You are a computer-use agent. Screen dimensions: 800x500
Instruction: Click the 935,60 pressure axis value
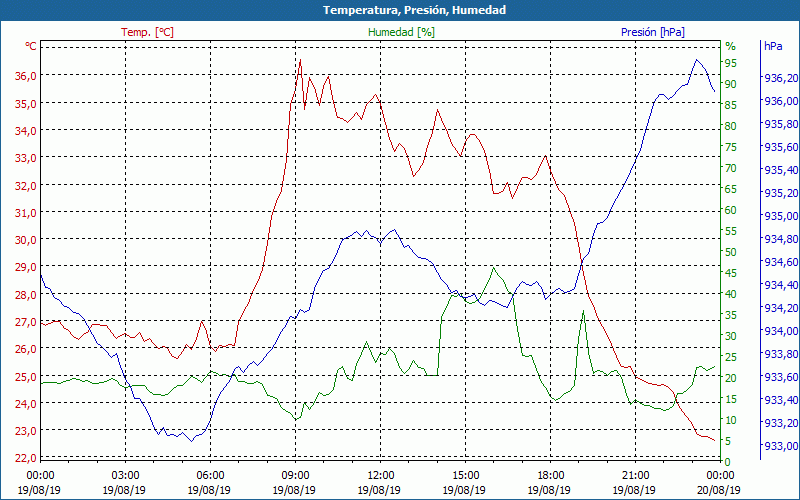coord(781,147)
